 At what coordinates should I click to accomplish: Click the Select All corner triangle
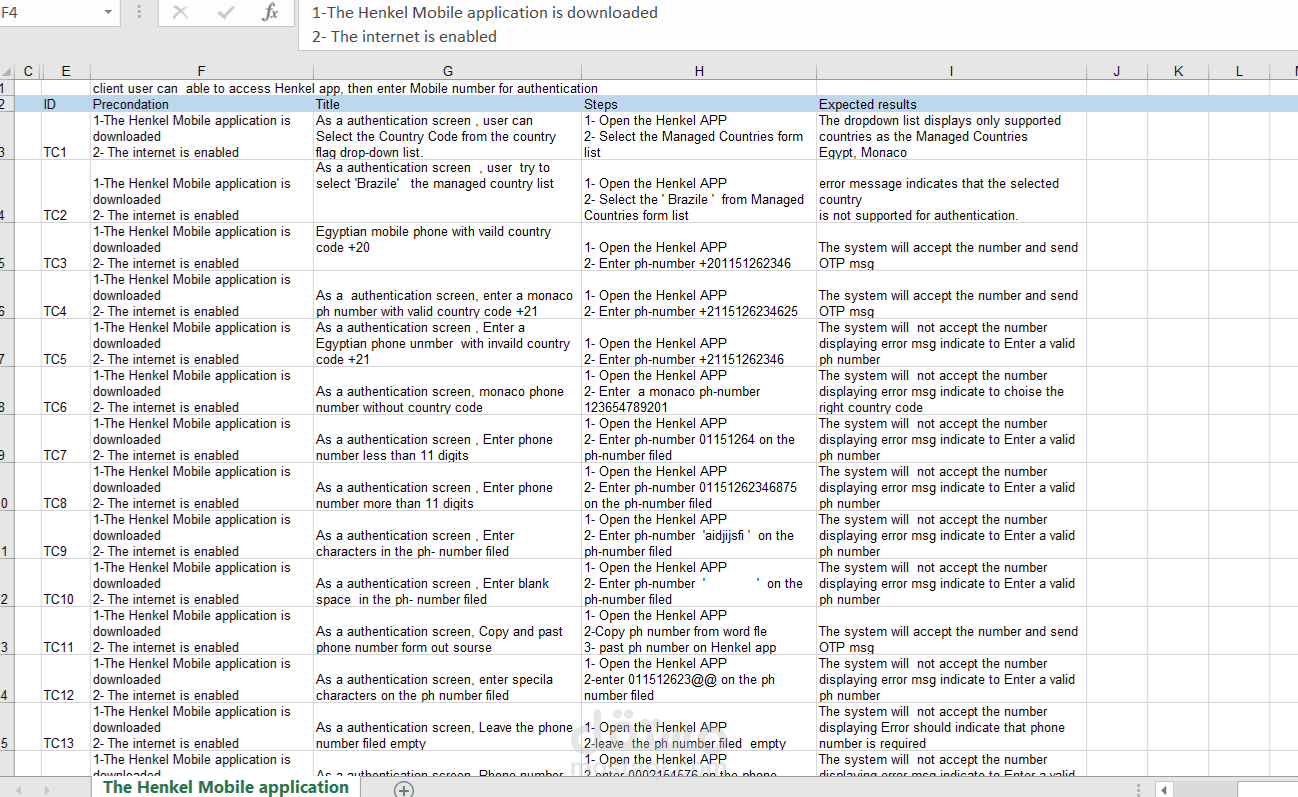[x=8, y=71]
